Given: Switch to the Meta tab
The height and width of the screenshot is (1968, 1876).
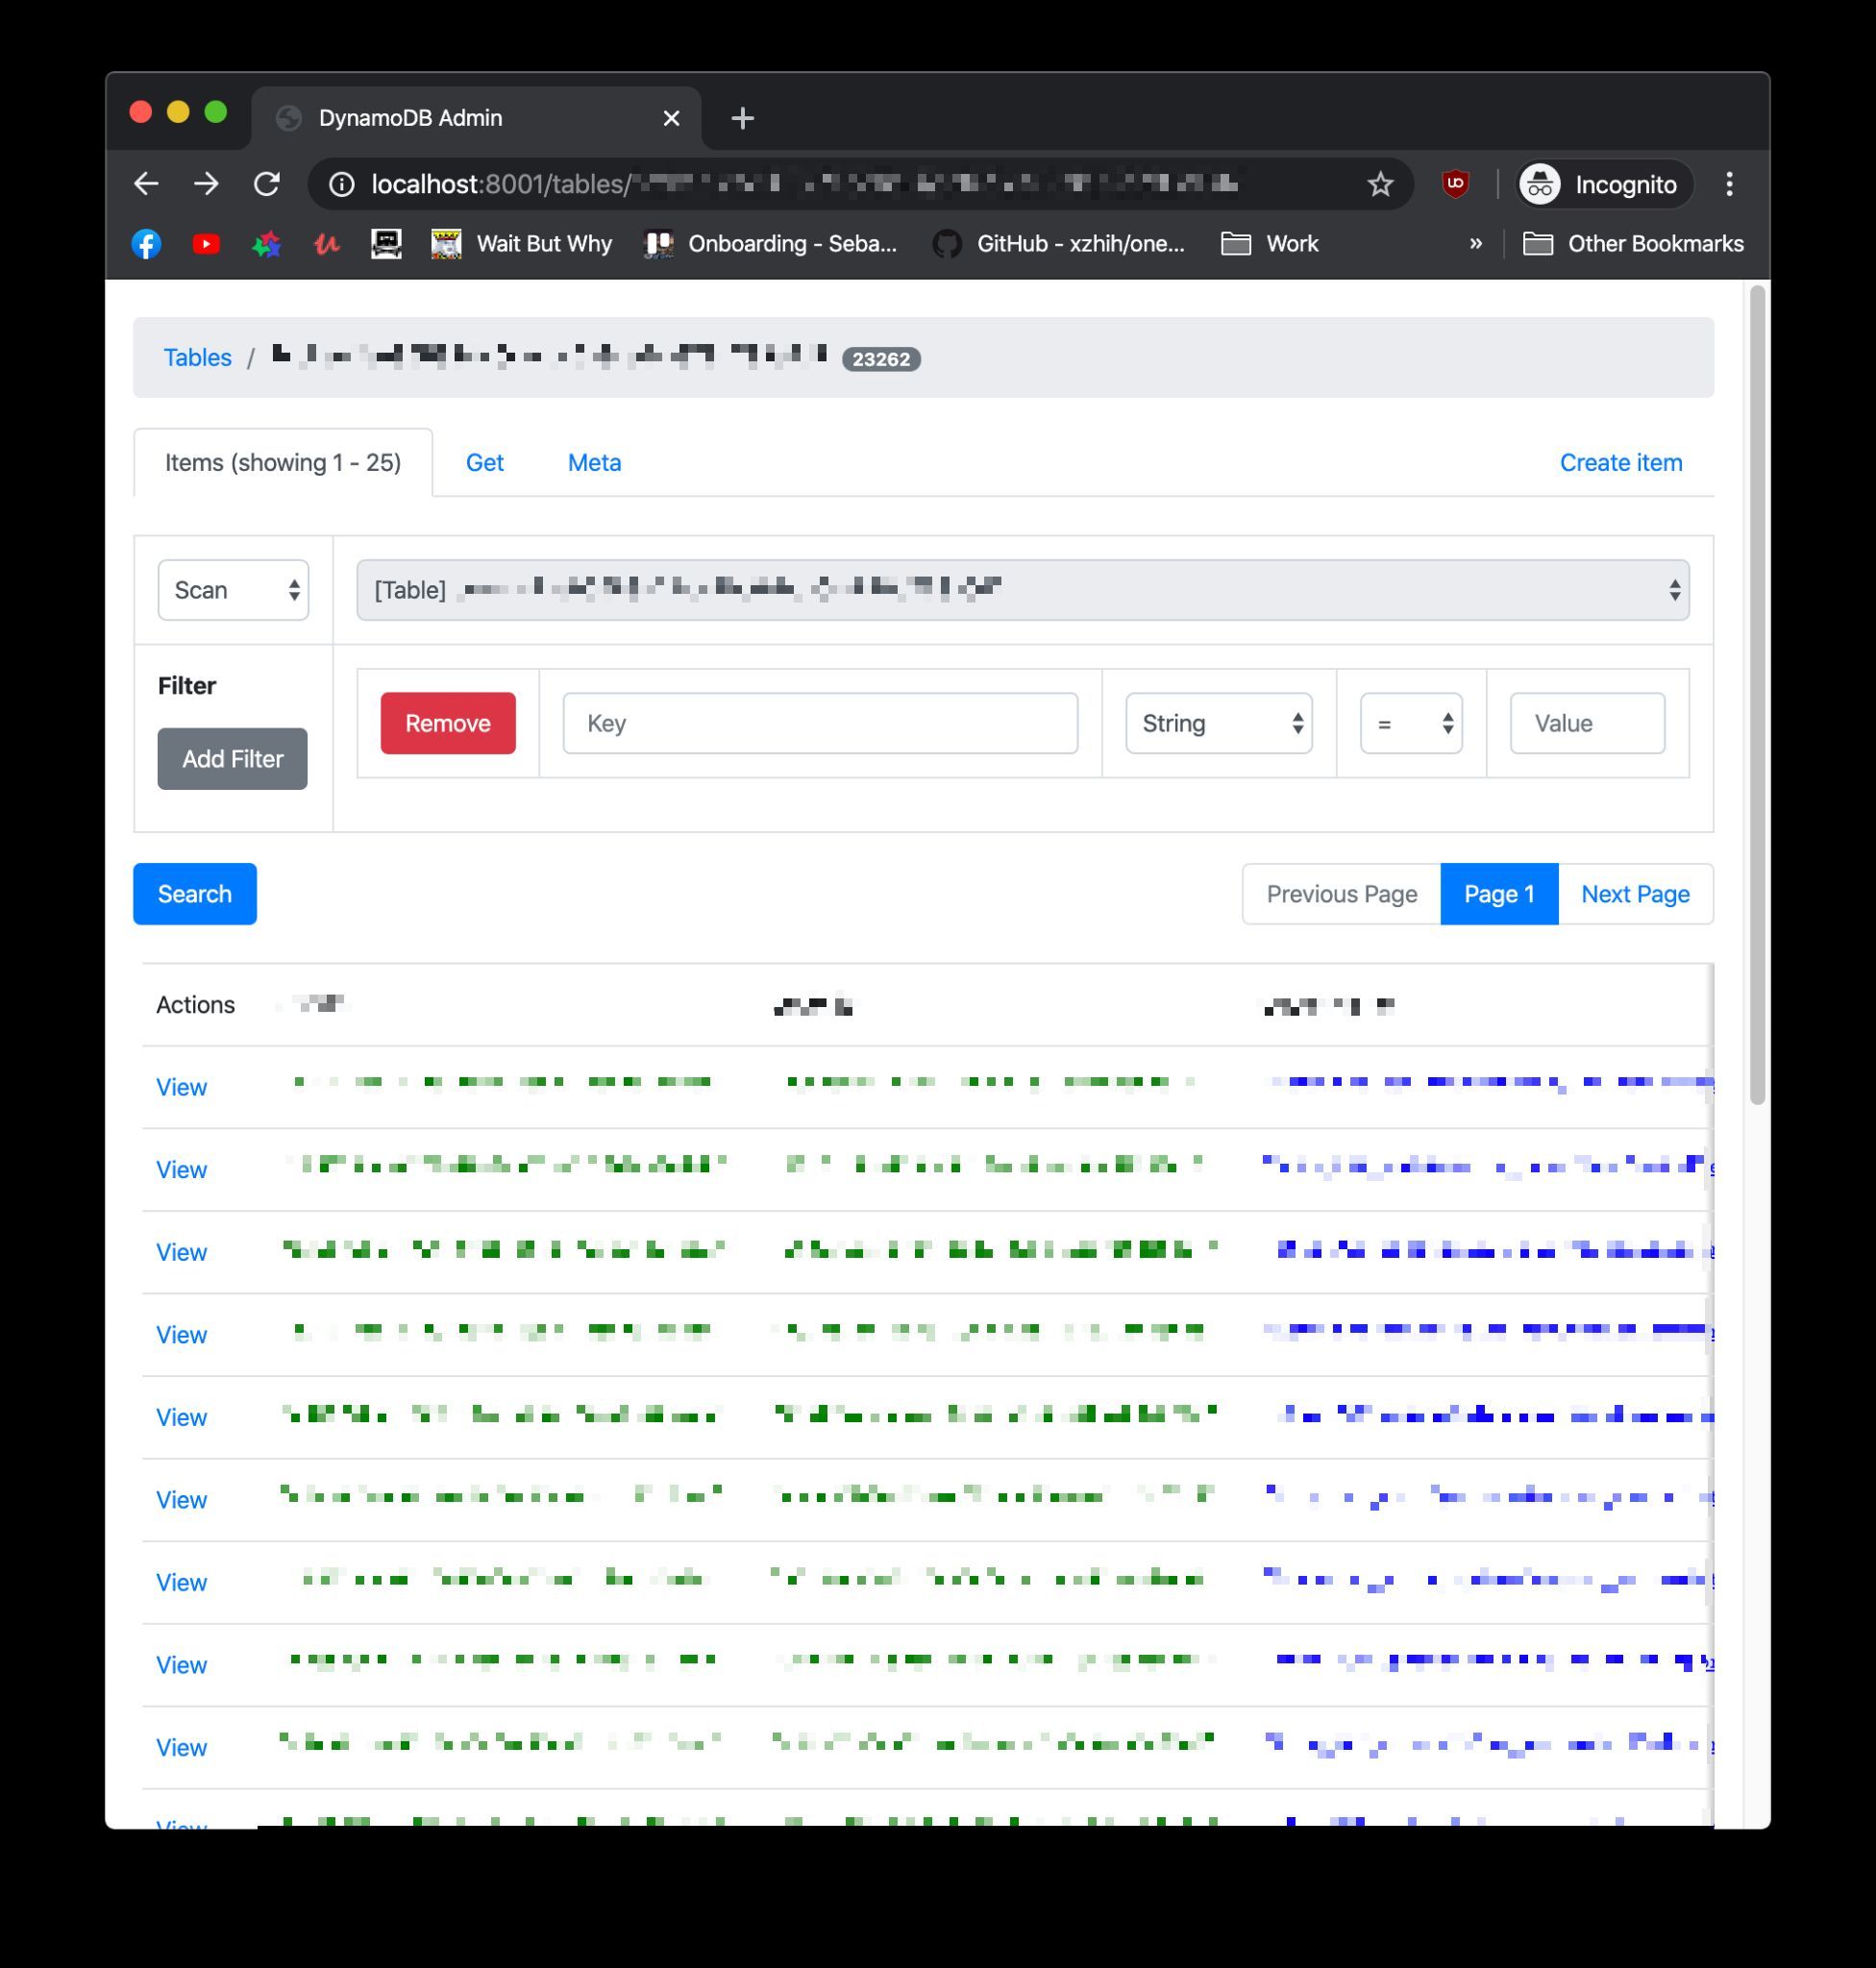Looking at the screenshot, I should pos(594,463).
